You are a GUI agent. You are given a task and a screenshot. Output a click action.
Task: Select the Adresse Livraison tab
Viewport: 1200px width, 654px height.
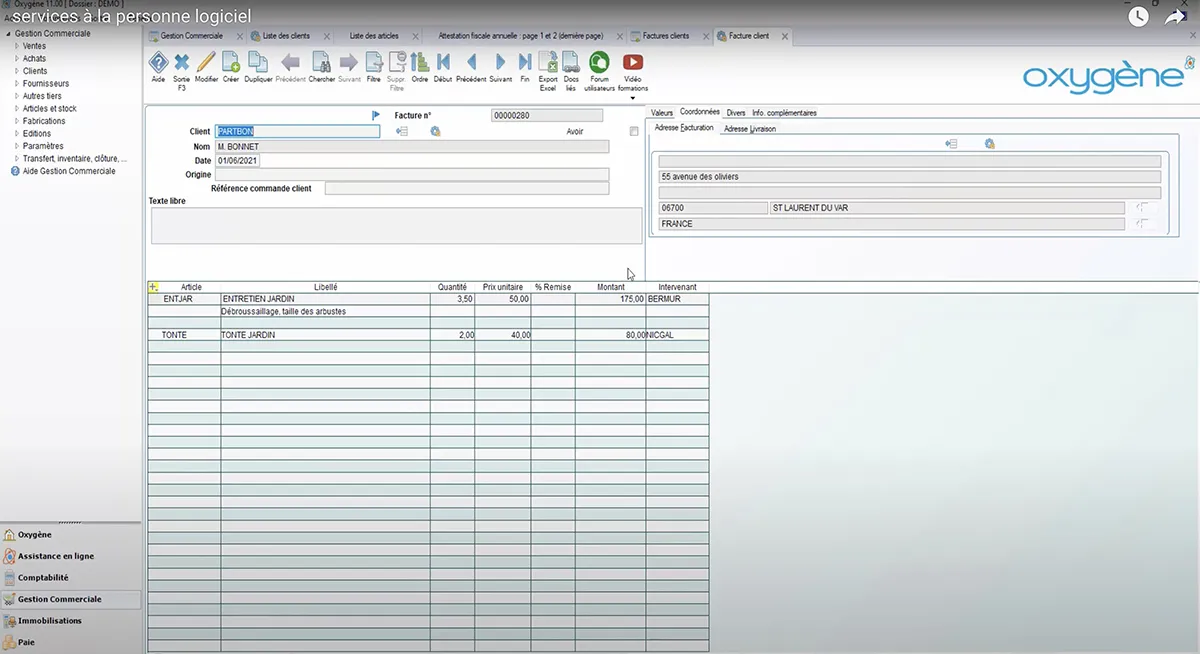tap(749, 128)
